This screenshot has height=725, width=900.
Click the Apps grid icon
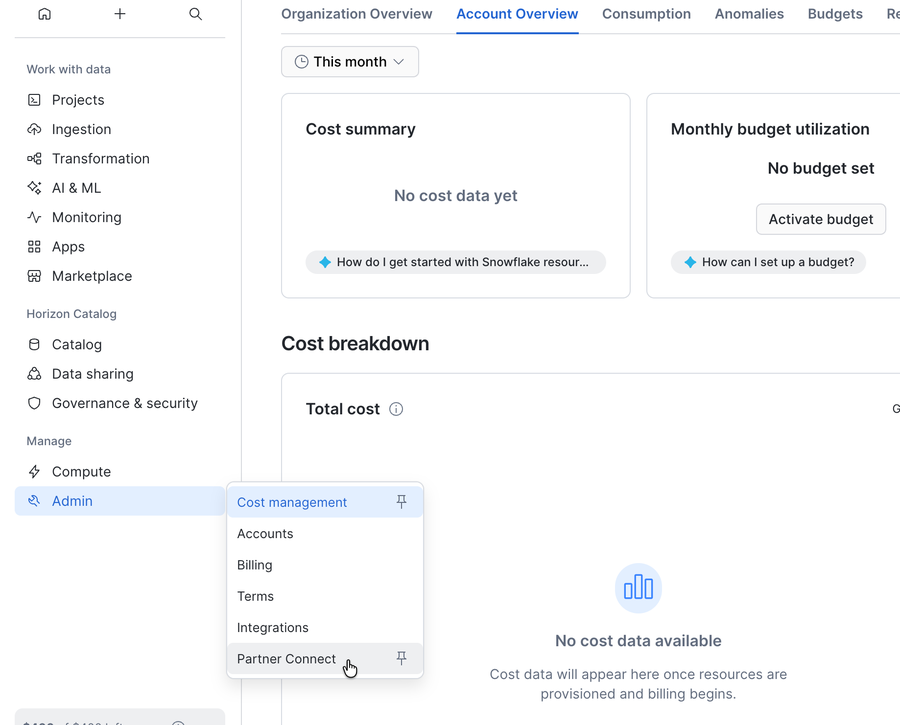34,247
